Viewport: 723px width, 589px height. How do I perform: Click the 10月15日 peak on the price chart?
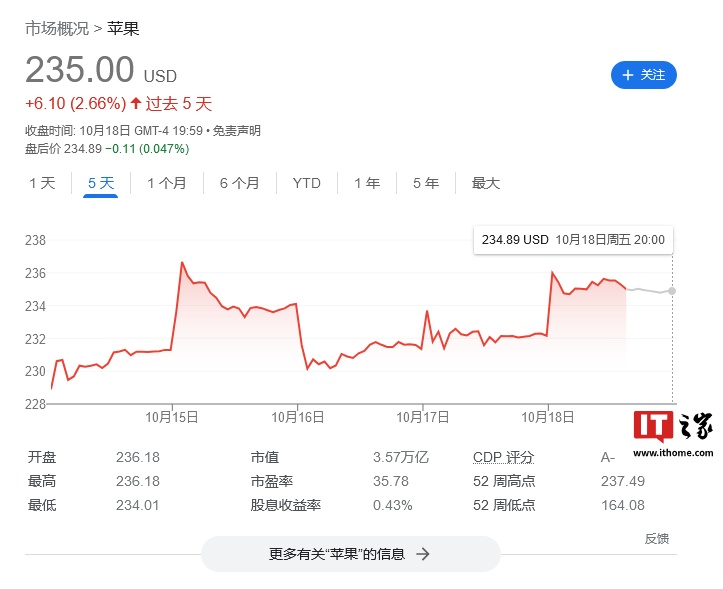[x=182, y=263]
